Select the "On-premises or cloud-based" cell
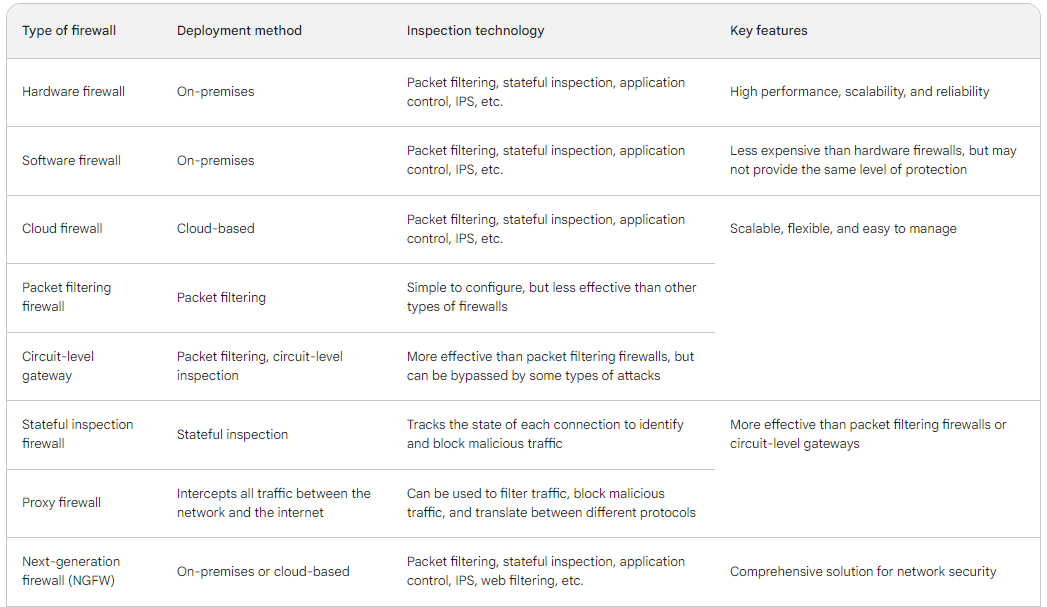Image resolution: width=1047 pixels, height=607 pixels. pyautogui.click(x=263, y=572)
